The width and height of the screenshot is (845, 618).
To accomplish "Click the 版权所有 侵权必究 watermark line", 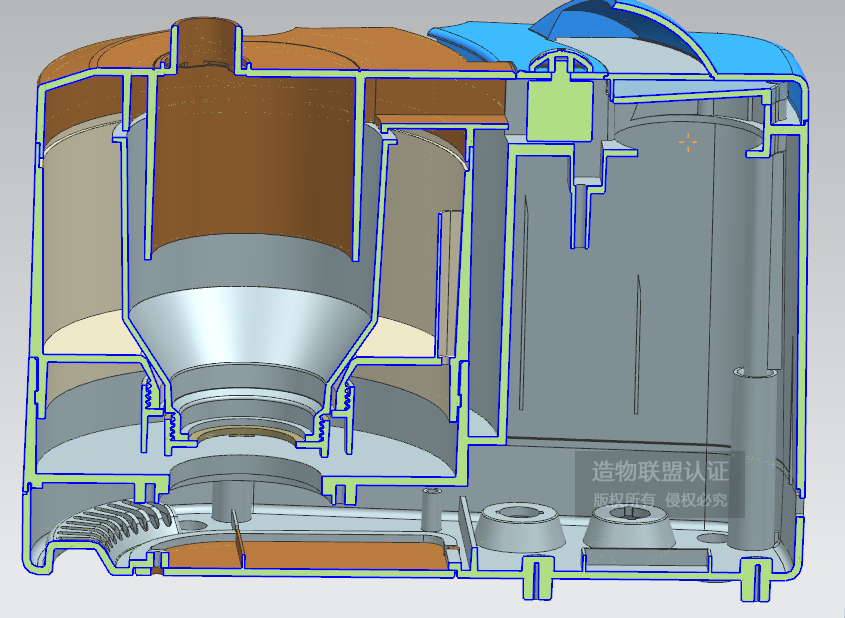I will tap(660, 500).
